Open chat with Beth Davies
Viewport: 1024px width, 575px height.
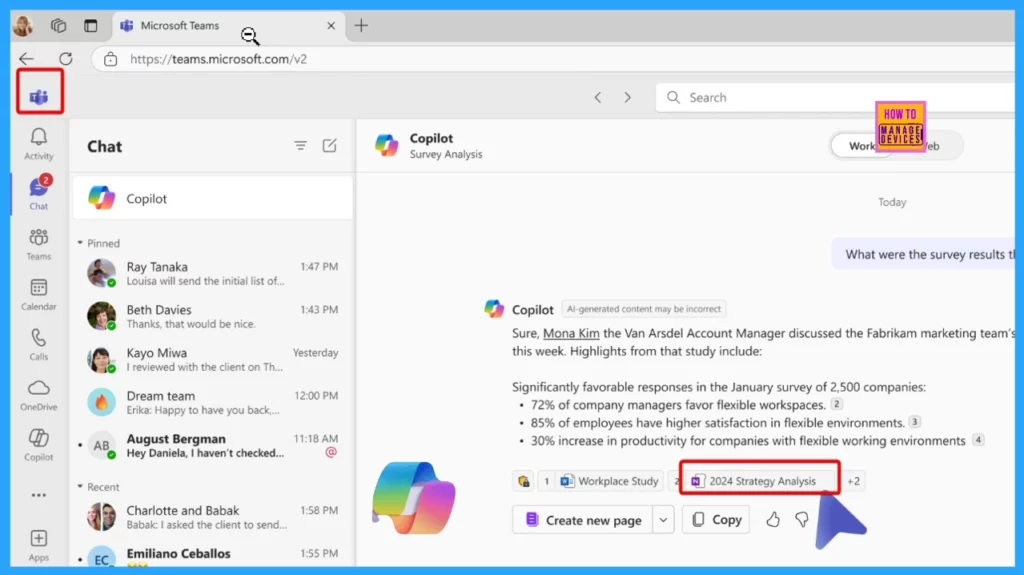(x=213, y=316)
